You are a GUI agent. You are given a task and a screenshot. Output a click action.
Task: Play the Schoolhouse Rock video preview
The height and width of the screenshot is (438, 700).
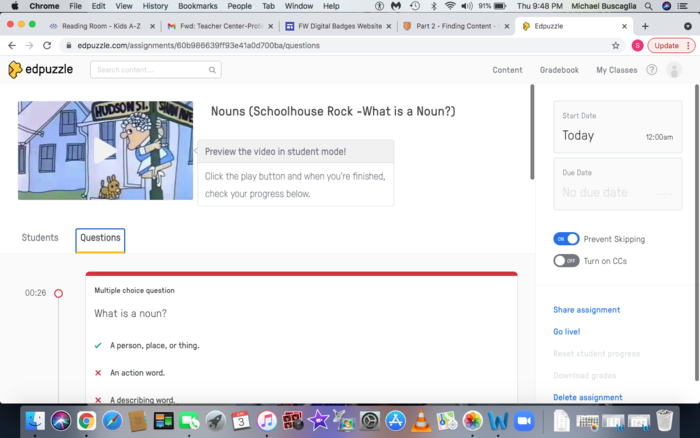point(105,150)
